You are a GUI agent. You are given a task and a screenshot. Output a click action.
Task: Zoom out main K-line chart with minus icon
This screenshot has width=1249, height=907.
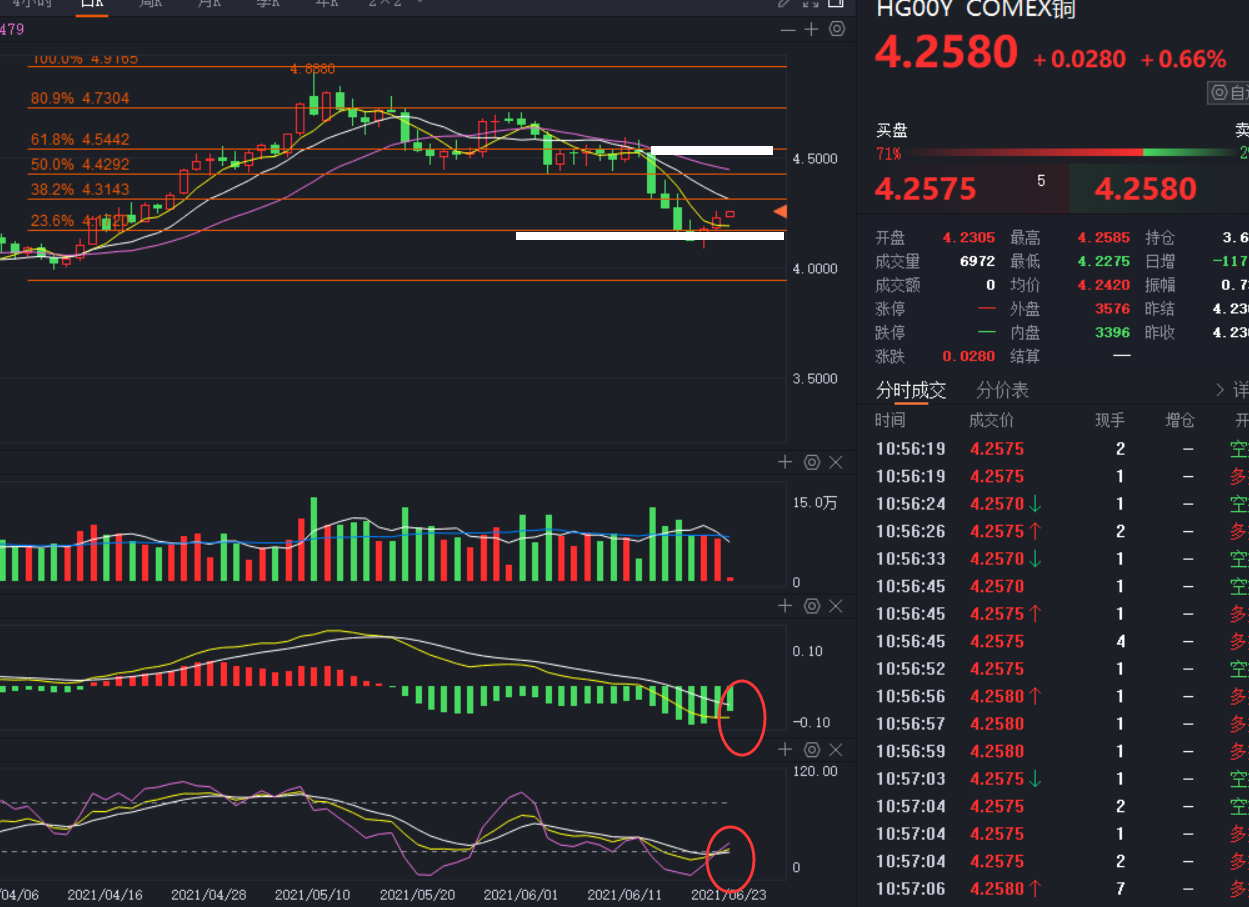(788, 29)
